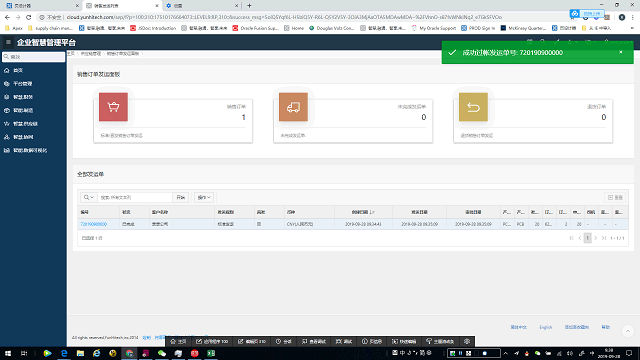The width and height of the screenshot is (640, 360).
Task: Open the My Oracle Support bookmark
Action: pos(434,28)
